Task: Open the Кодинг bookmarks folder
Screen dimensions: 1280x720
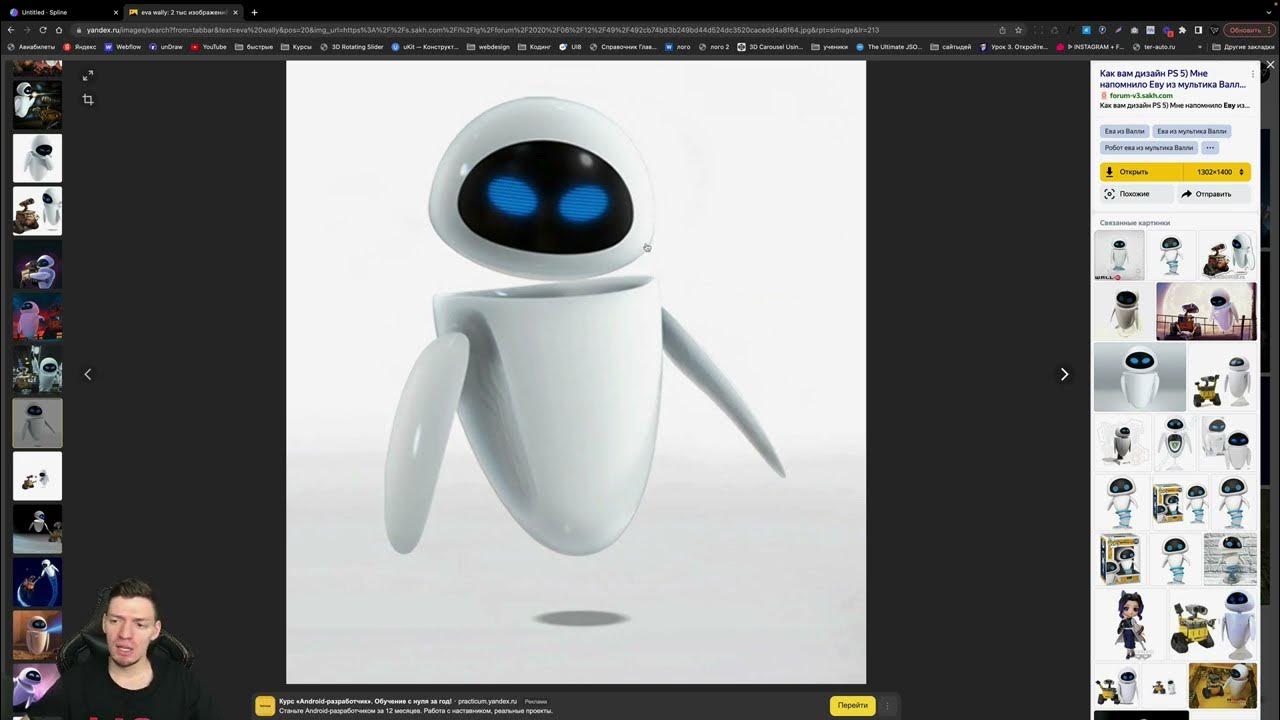Action: point(535,47)
